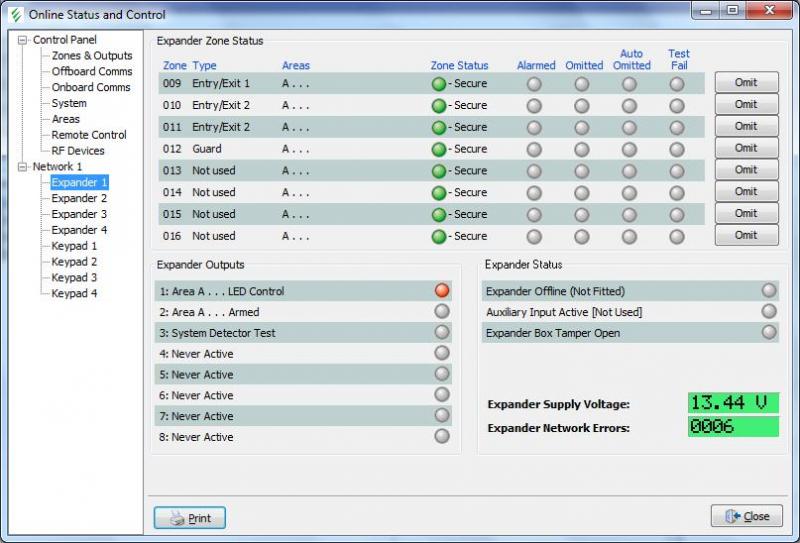This screenshot has height=543, width=800.
Task: Collapse the Control Panel tree node
Action: 24,40
